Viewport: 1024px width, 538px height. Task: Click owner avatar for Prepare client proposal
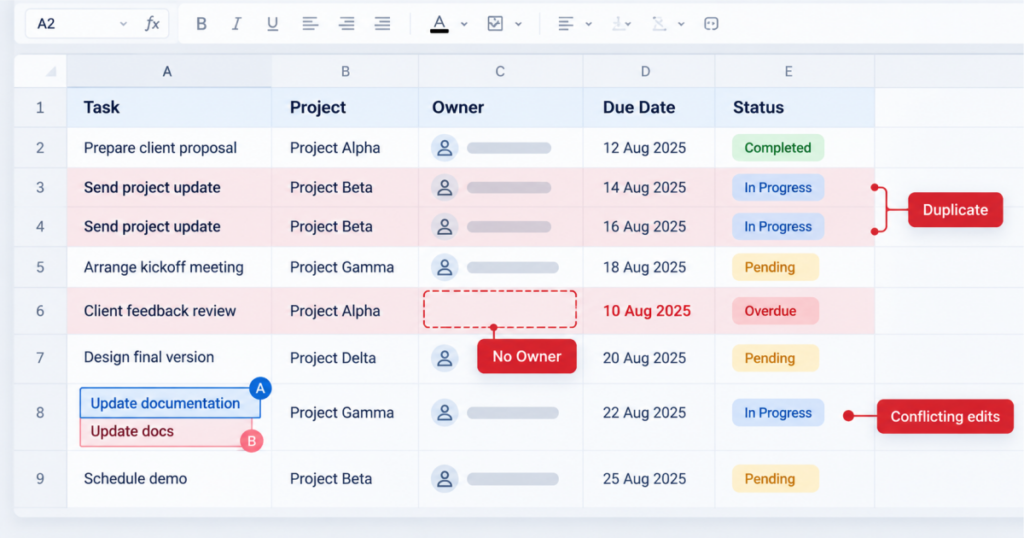(x=445, y=148)
